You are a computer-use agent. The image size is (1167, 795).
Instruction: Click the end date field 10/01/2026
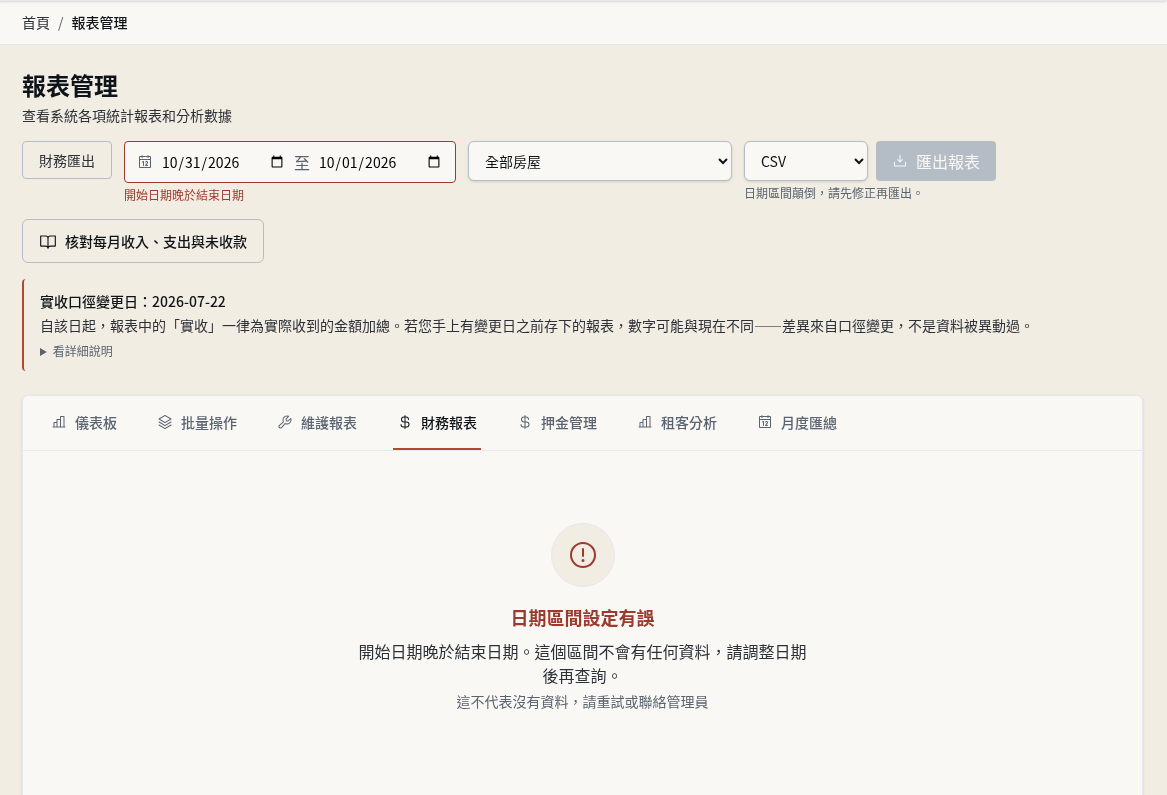[380, 162]
